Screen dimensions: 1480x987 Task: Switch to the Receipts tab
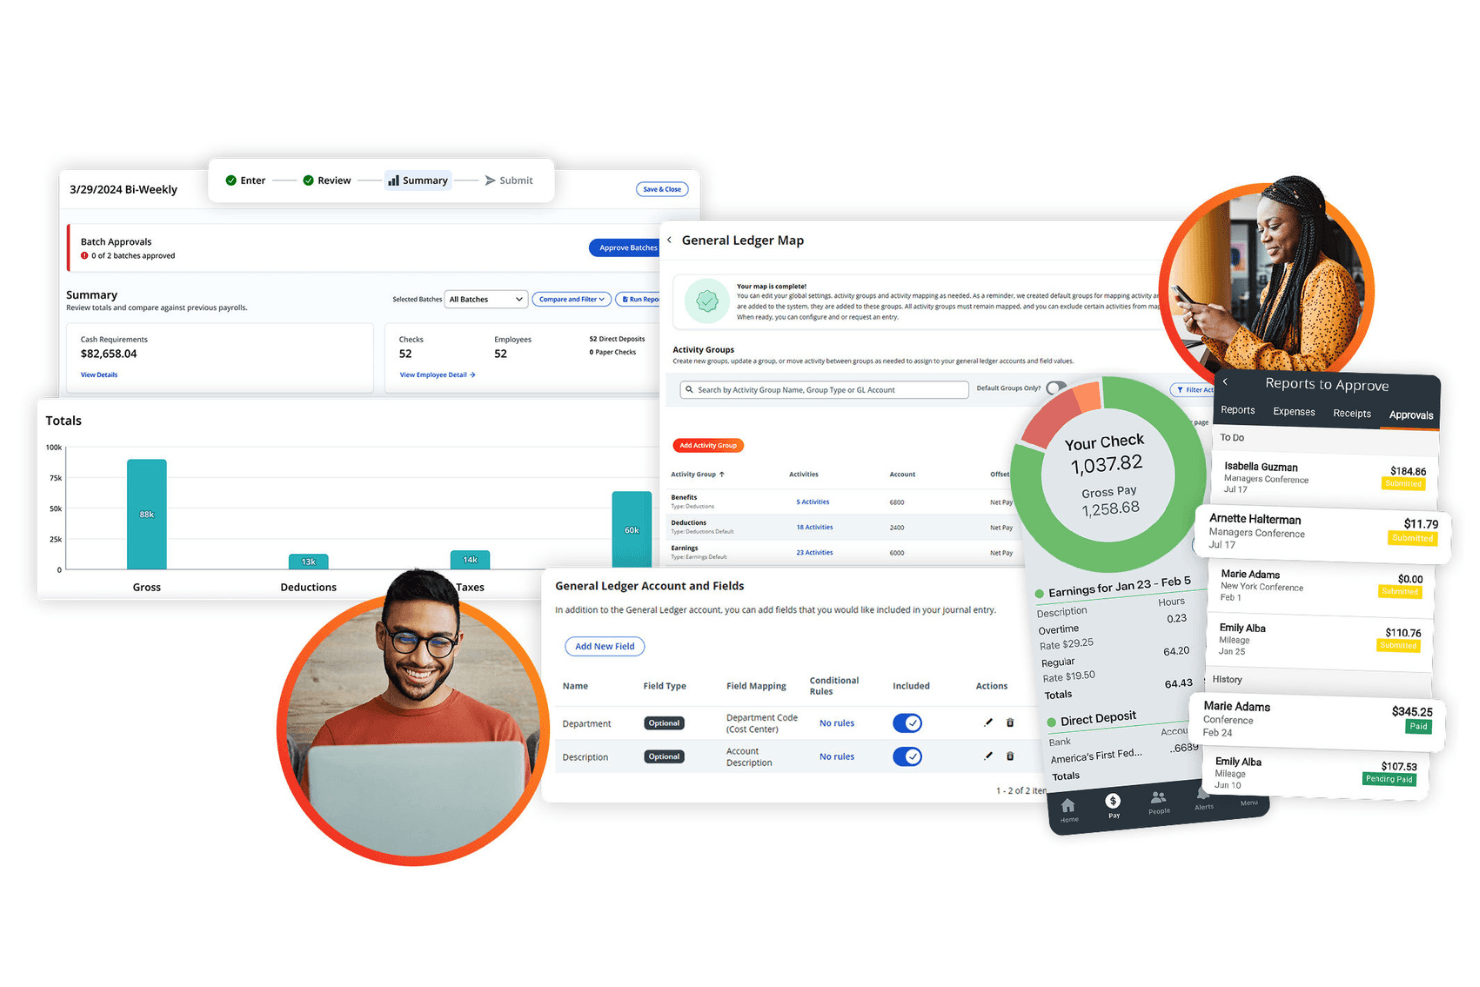click(x=1352, y=413)
